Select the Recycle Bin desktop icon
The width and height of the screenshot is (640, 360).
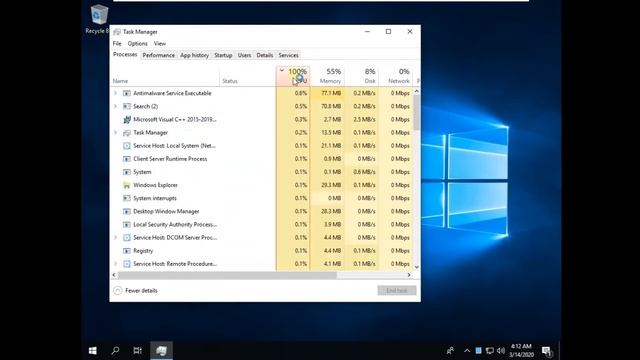click(98, 19)
